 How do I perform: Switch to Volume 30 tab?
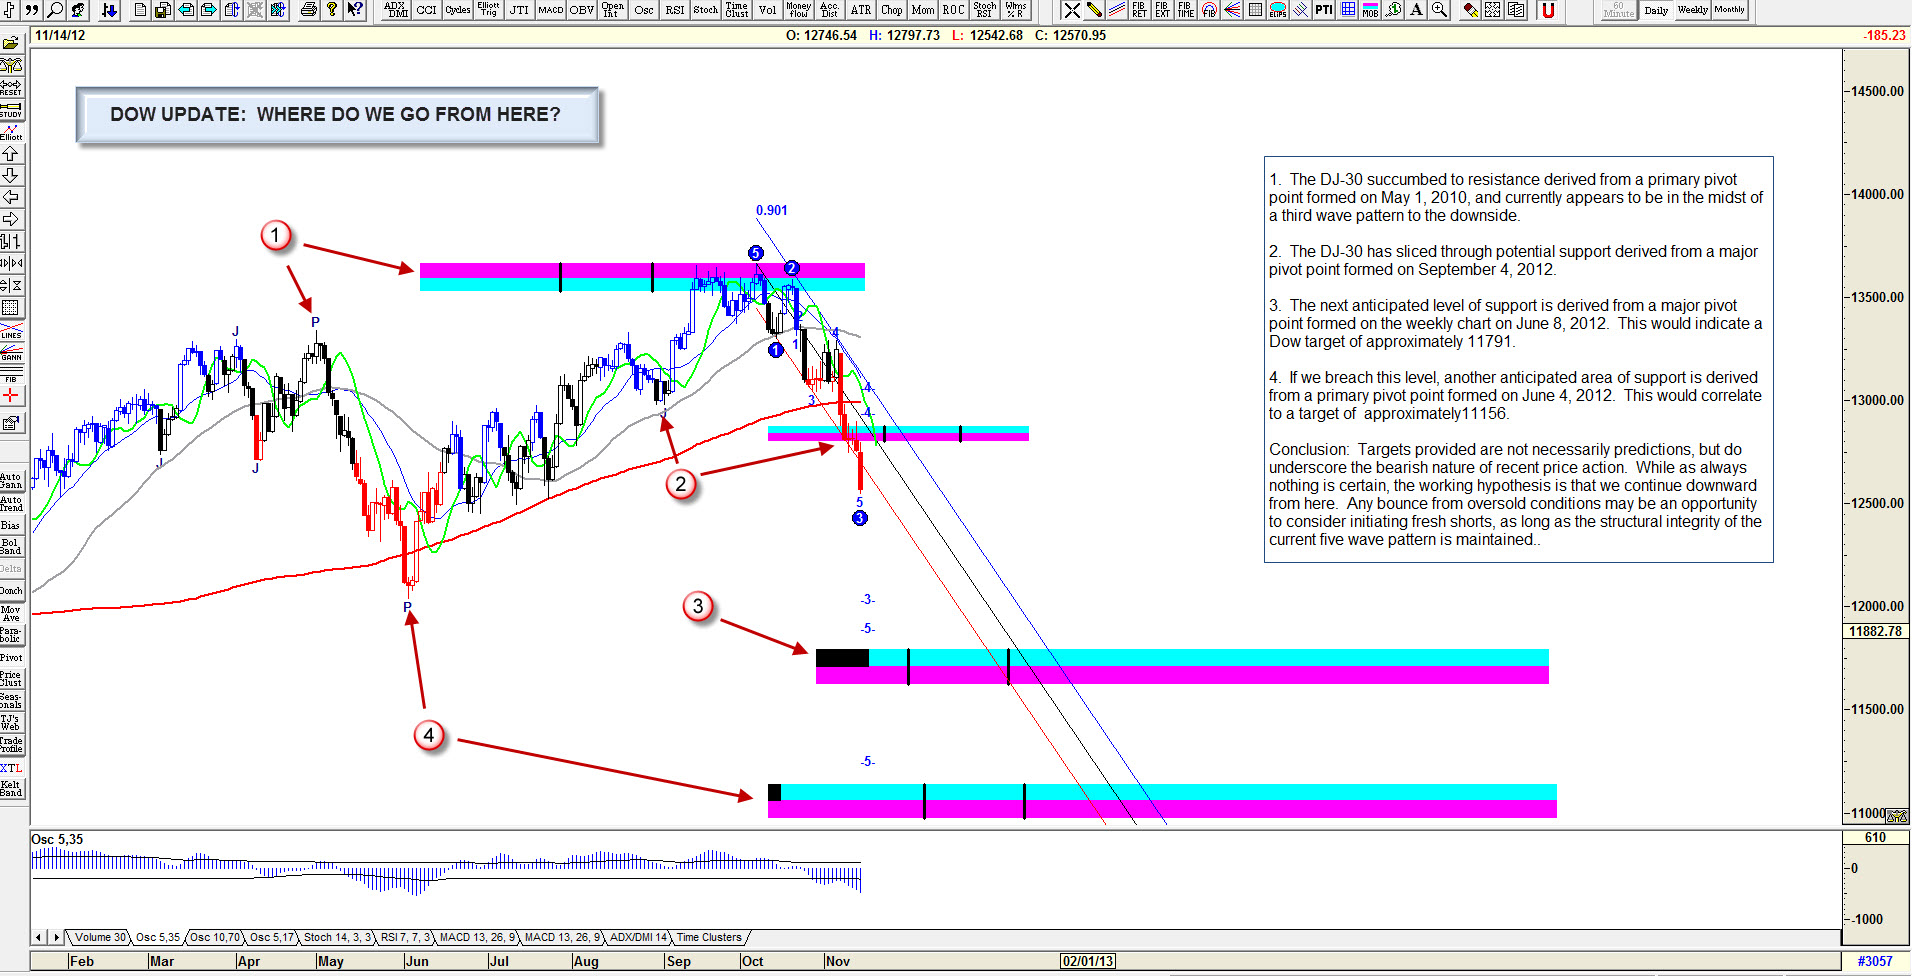point(100,937)
